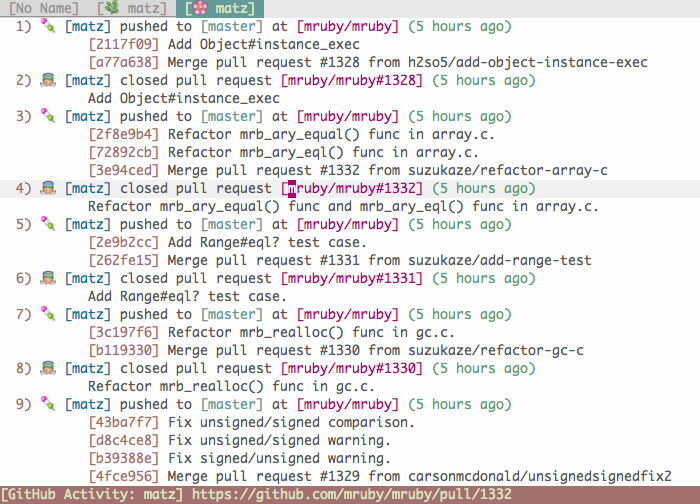The image size is (700, 504).
Task: Click '(5 hours ago)' timestamp on entry 1
Action: 460,26
